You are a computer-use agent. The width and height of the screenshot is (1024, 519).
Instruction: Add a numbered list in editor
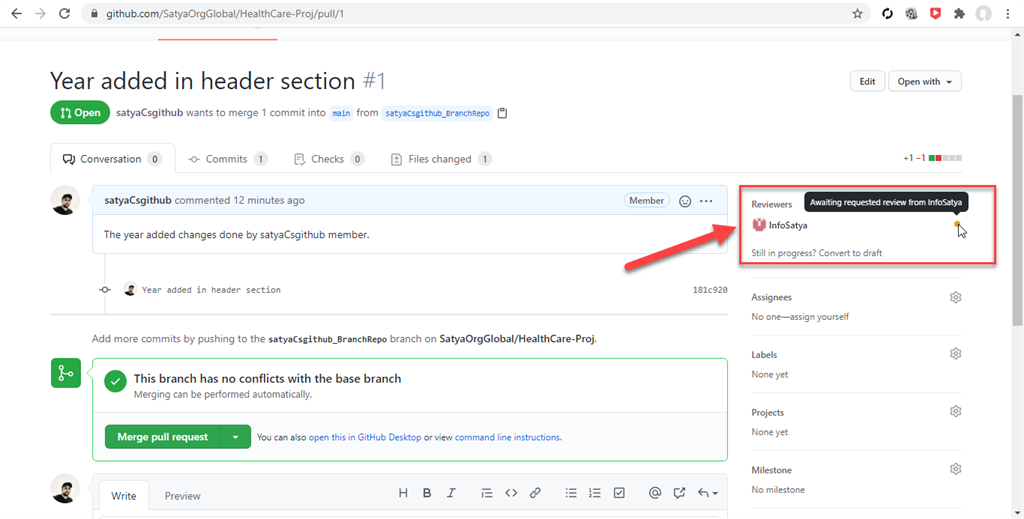tap(594, 493)
